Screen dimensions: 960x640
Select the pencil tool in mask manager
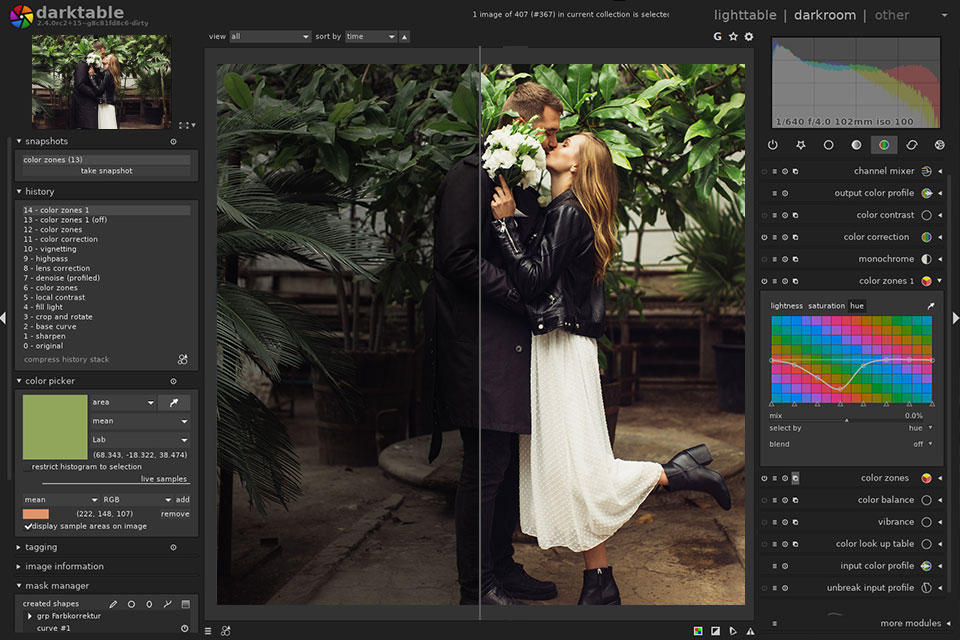click(x=113, y=604)
